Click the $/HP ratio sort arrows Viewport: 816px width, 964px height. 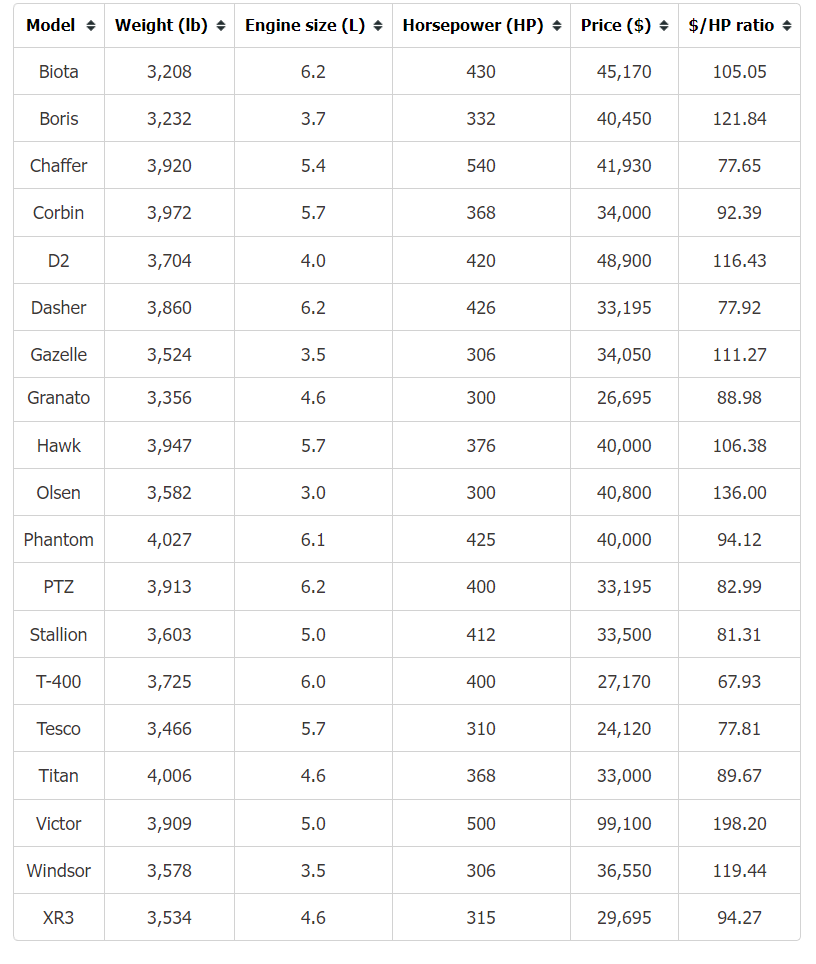787,26
